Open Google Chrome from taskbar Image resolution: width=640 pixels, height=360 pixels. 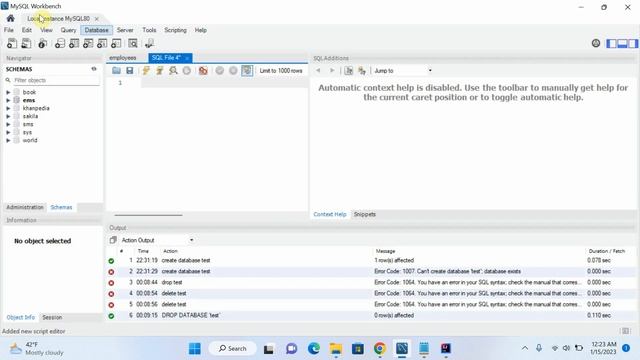[x=380, y=349]
